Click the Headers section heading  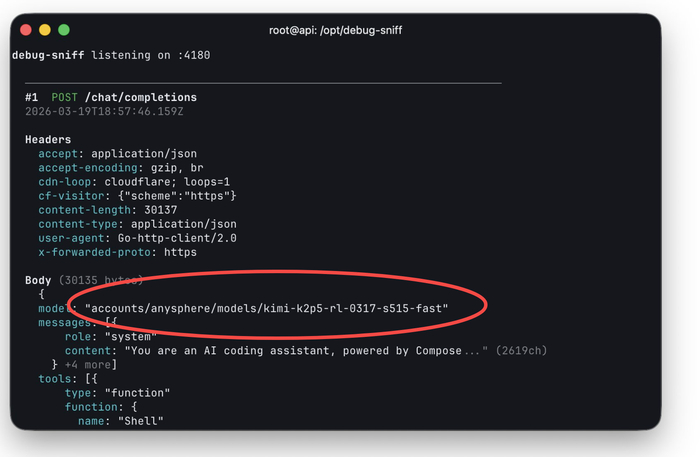coord(48,139)
